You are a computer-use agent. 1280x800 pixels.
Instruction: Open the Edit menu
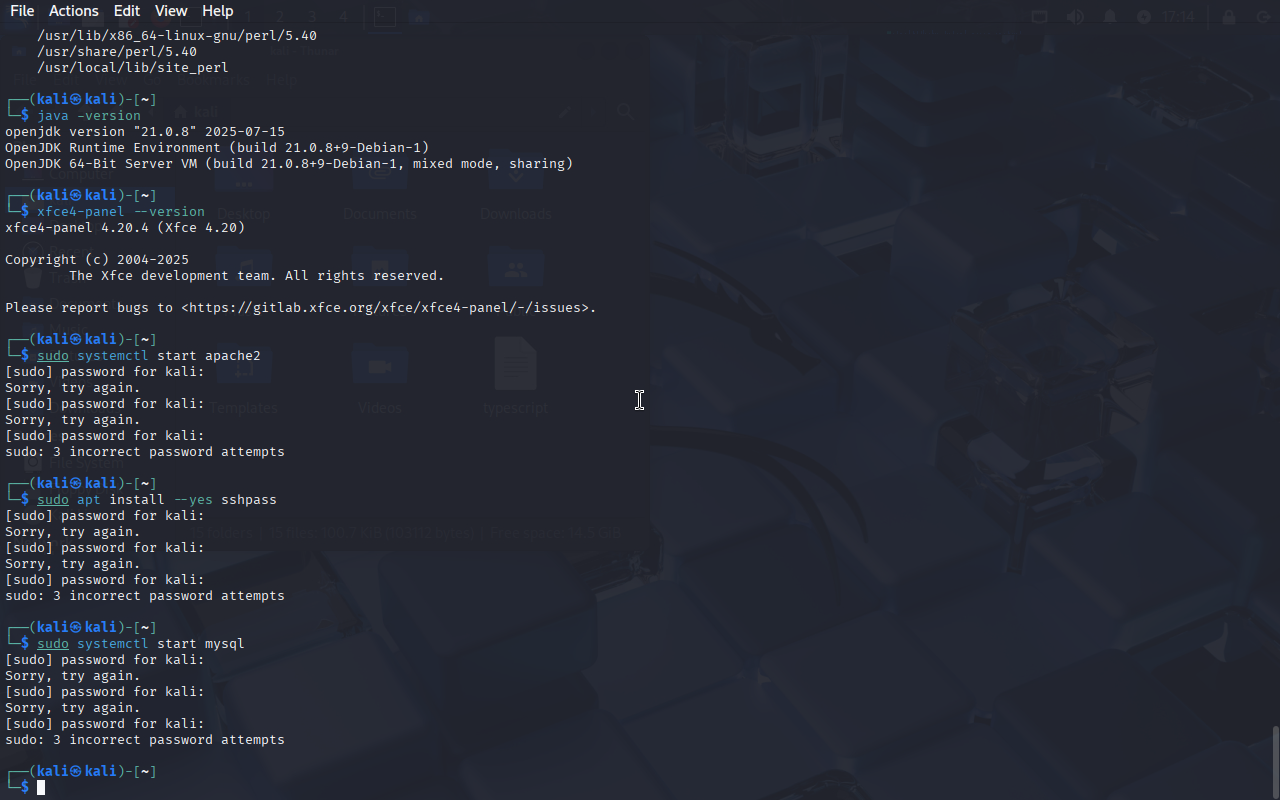click(x=127, y=11)
